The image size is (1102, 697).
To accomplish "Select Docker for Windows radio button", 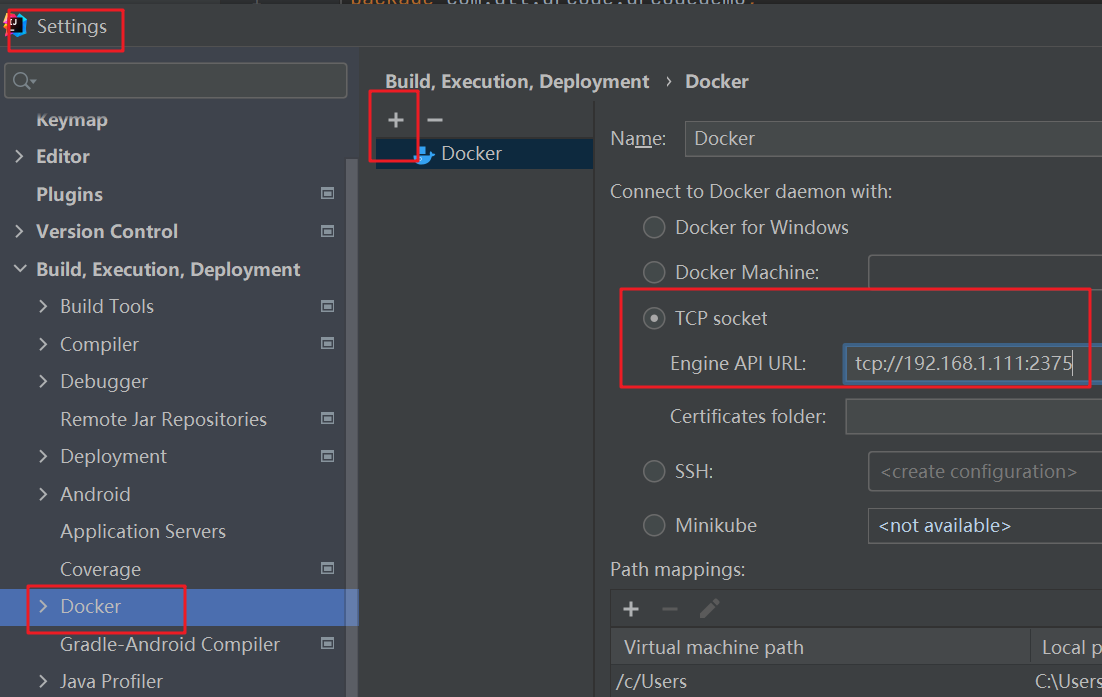I will 654,227.
